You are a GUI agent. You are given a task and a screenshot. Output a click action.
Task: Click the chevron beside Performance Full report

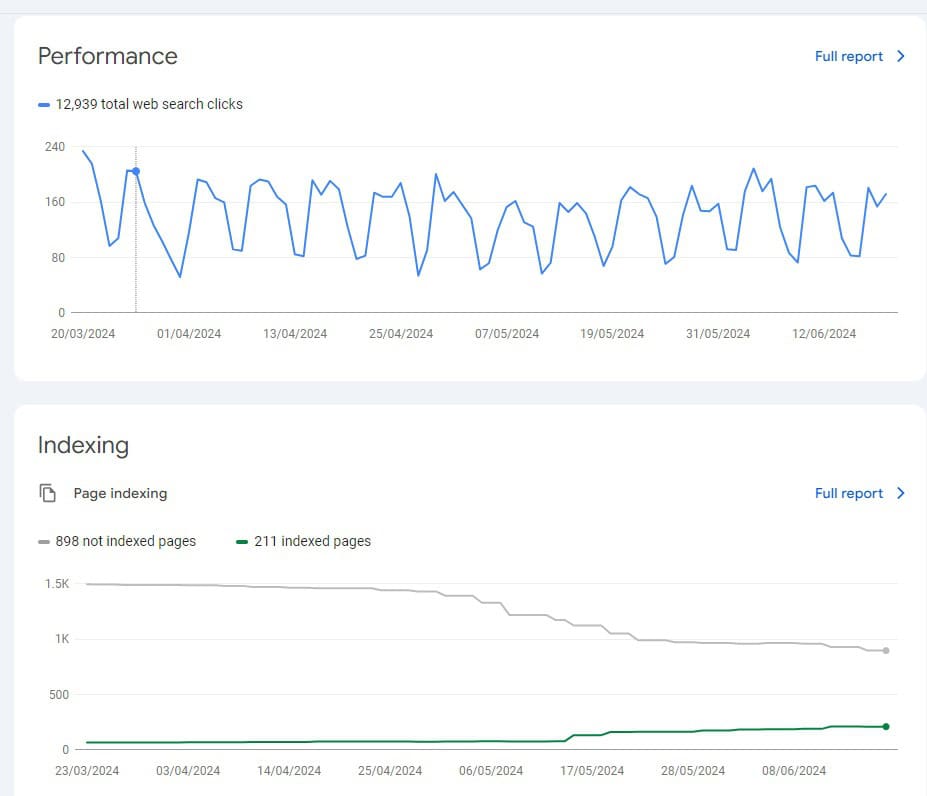(x=901, y=57)
